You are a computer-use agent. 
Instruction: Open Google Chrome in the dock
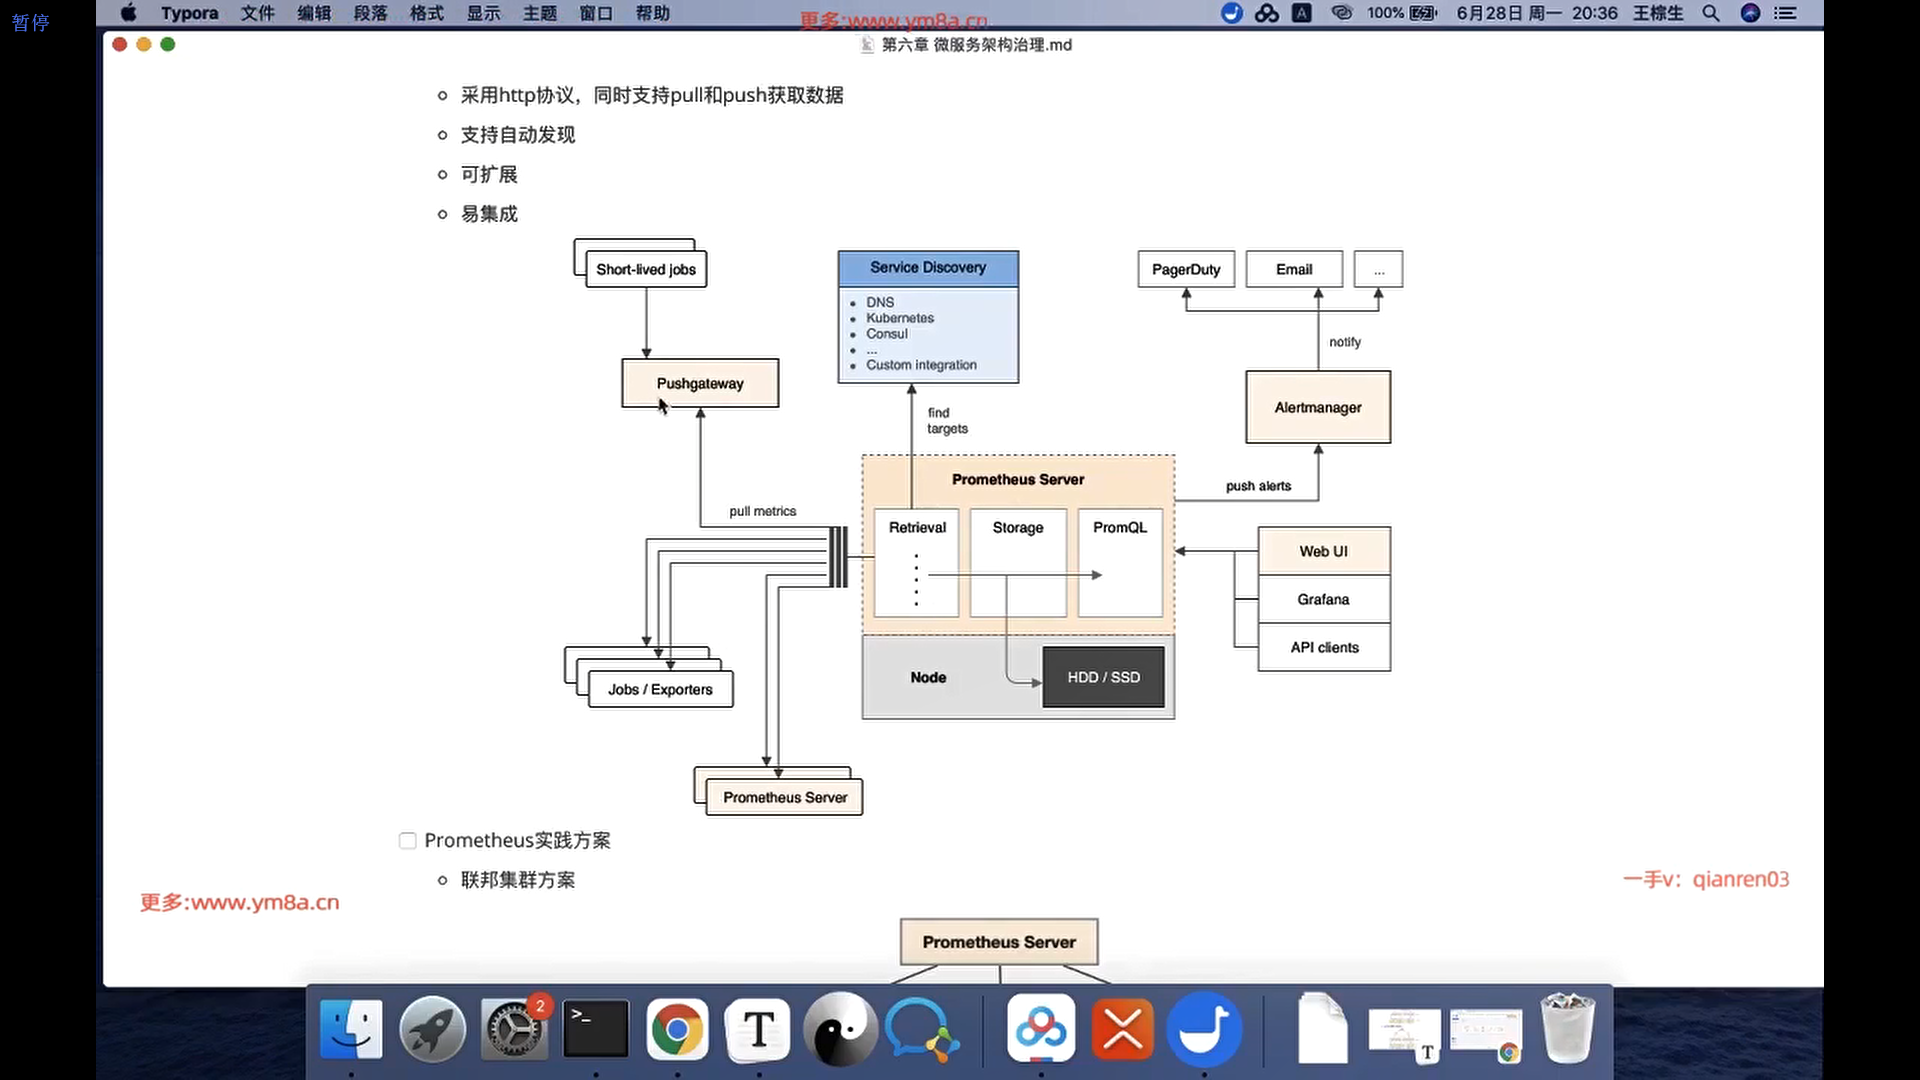click(677, 1029)
